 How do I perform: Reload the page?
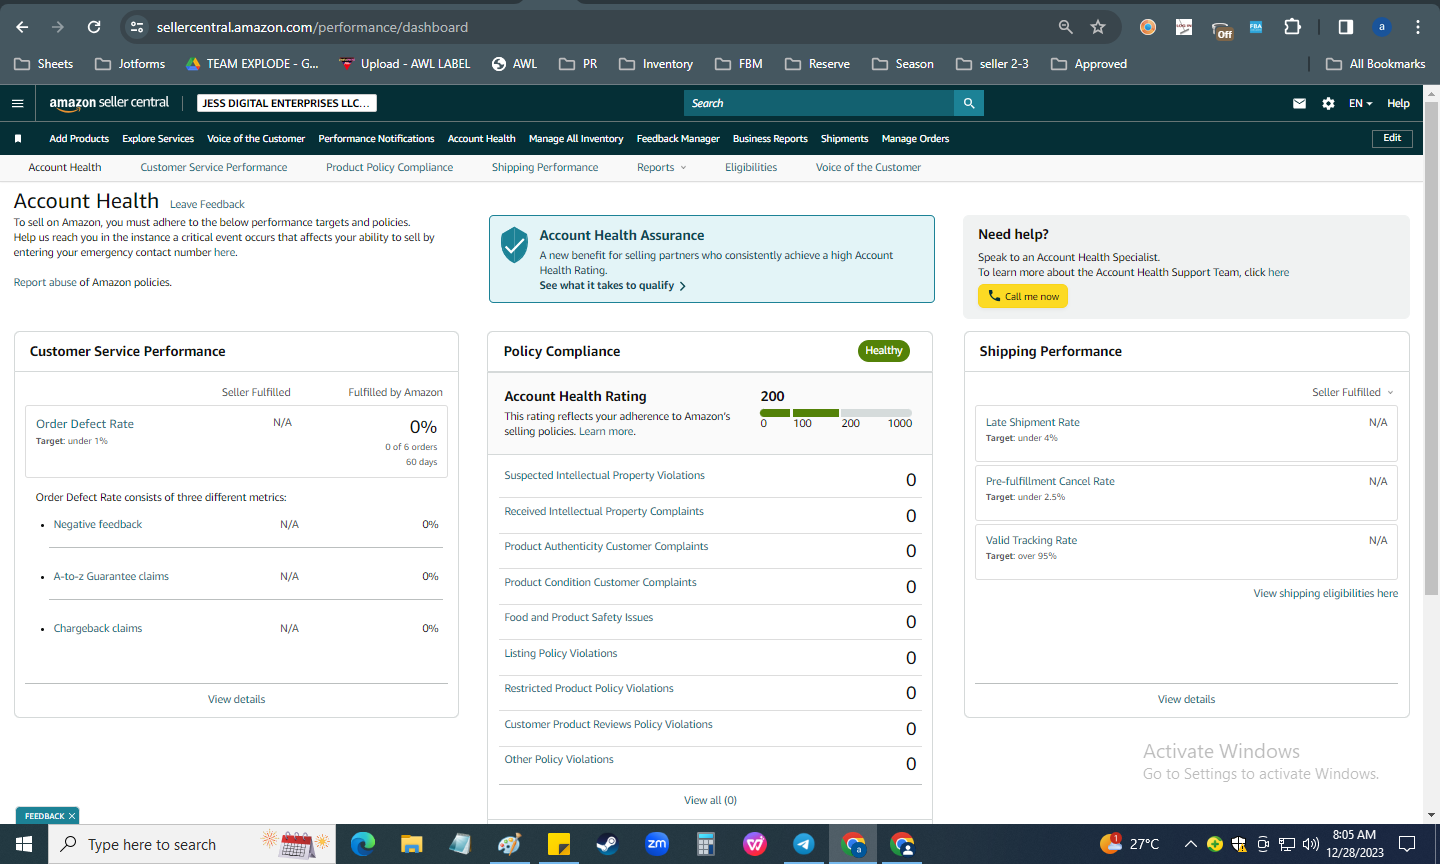point(94,27)
